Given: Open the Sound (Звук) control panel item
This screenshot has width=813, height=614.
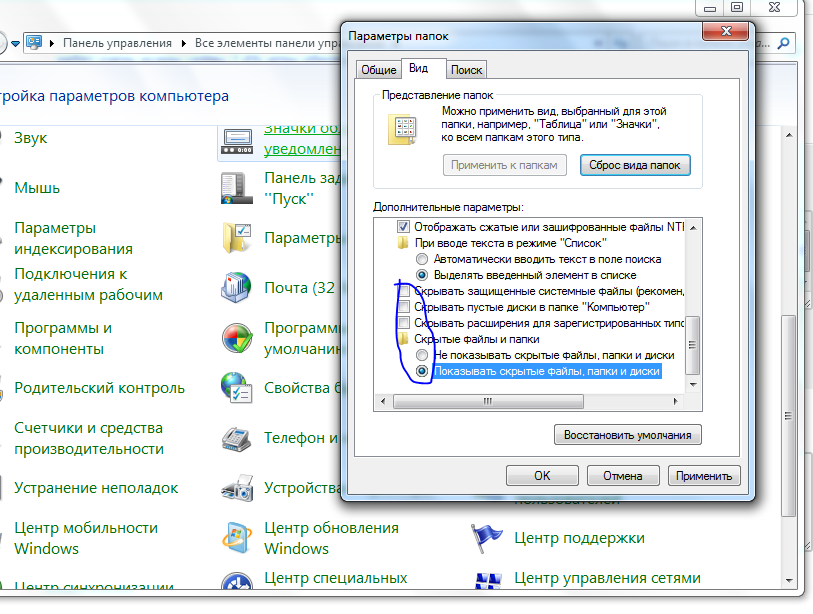Looking at the screenshot, I should click(31, 138).
